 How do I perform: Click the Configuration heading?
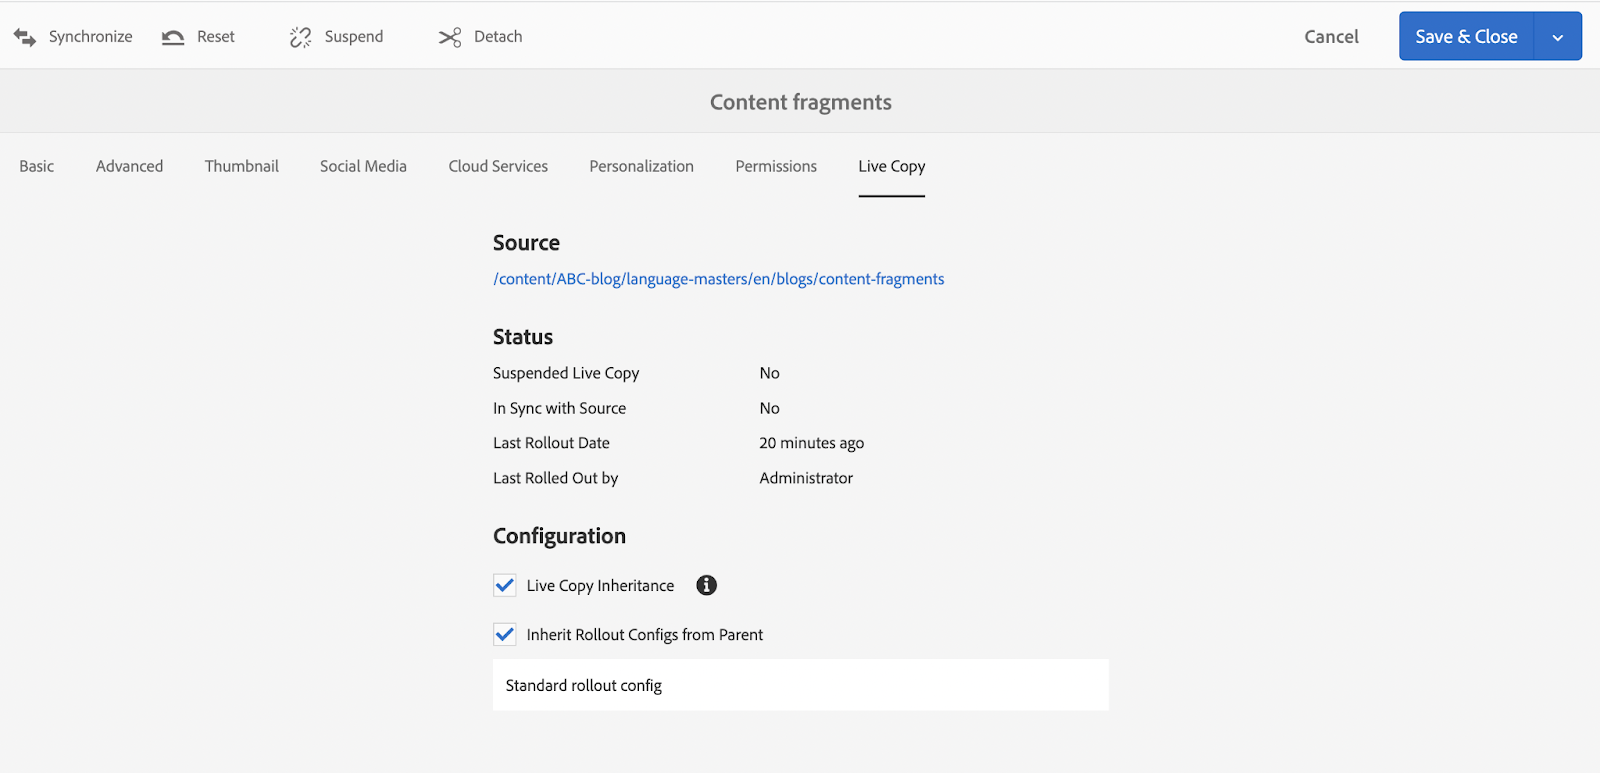click(x=559, y=536)
